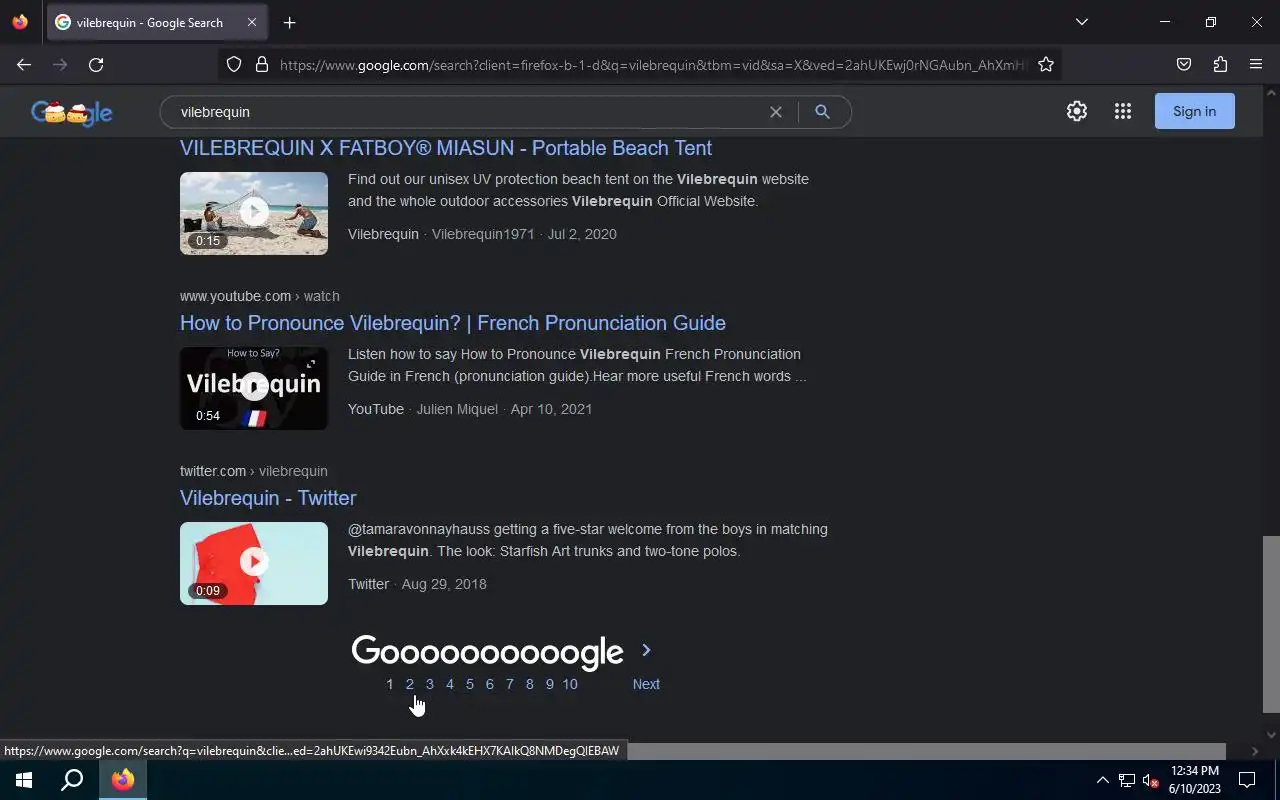The height and width of the screenshot is (800, 1280).
Task: Go to results page 10
Action: pos(570,684)
